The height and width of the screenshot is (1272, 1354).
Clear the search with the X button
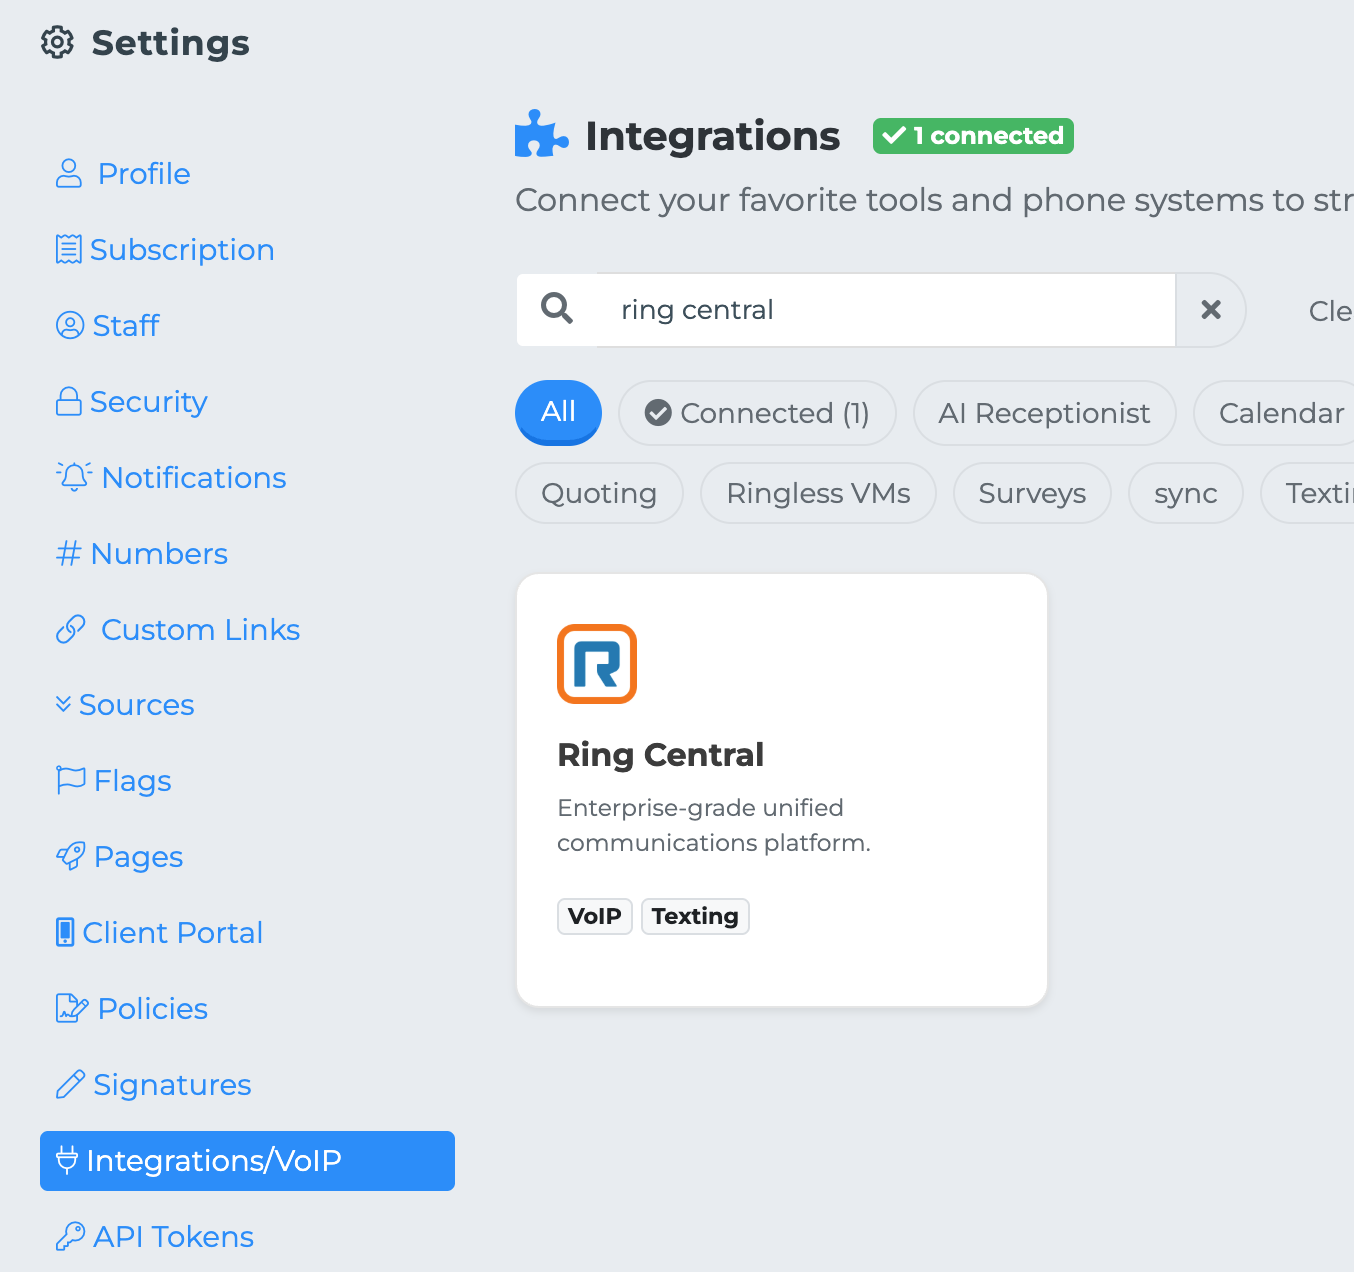coord(1210,310)
